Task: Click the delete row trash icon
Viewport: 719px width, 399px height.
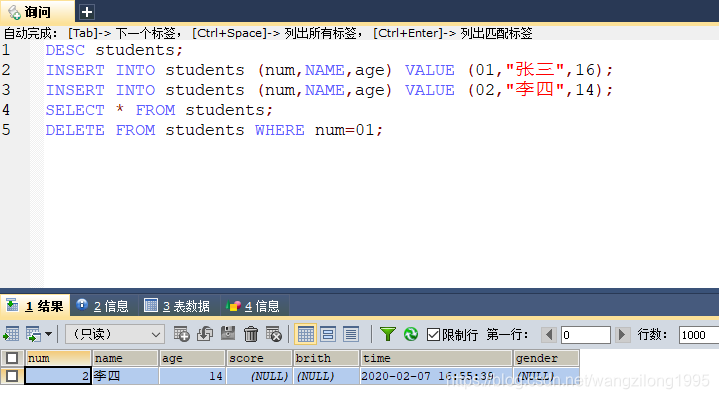Action: coord(251,334)
